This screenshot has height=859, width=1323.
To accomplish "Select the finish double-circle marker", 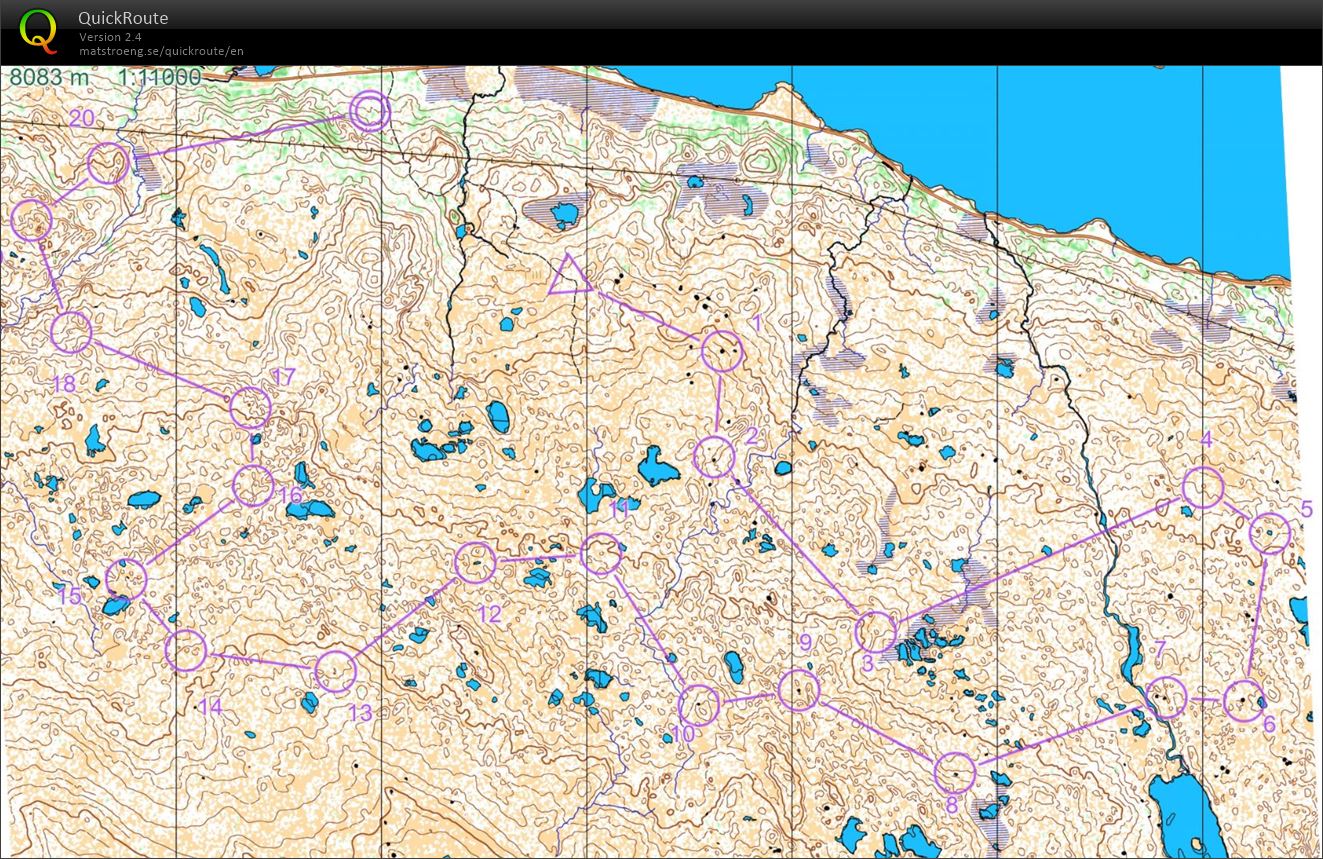I will tap(370, 111).
